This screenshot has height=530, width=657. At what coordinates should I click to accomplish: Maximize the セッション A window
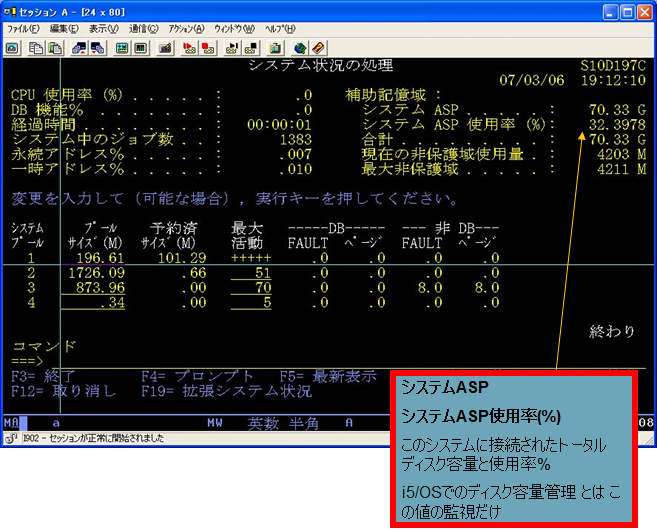click(x=627, y=12)
